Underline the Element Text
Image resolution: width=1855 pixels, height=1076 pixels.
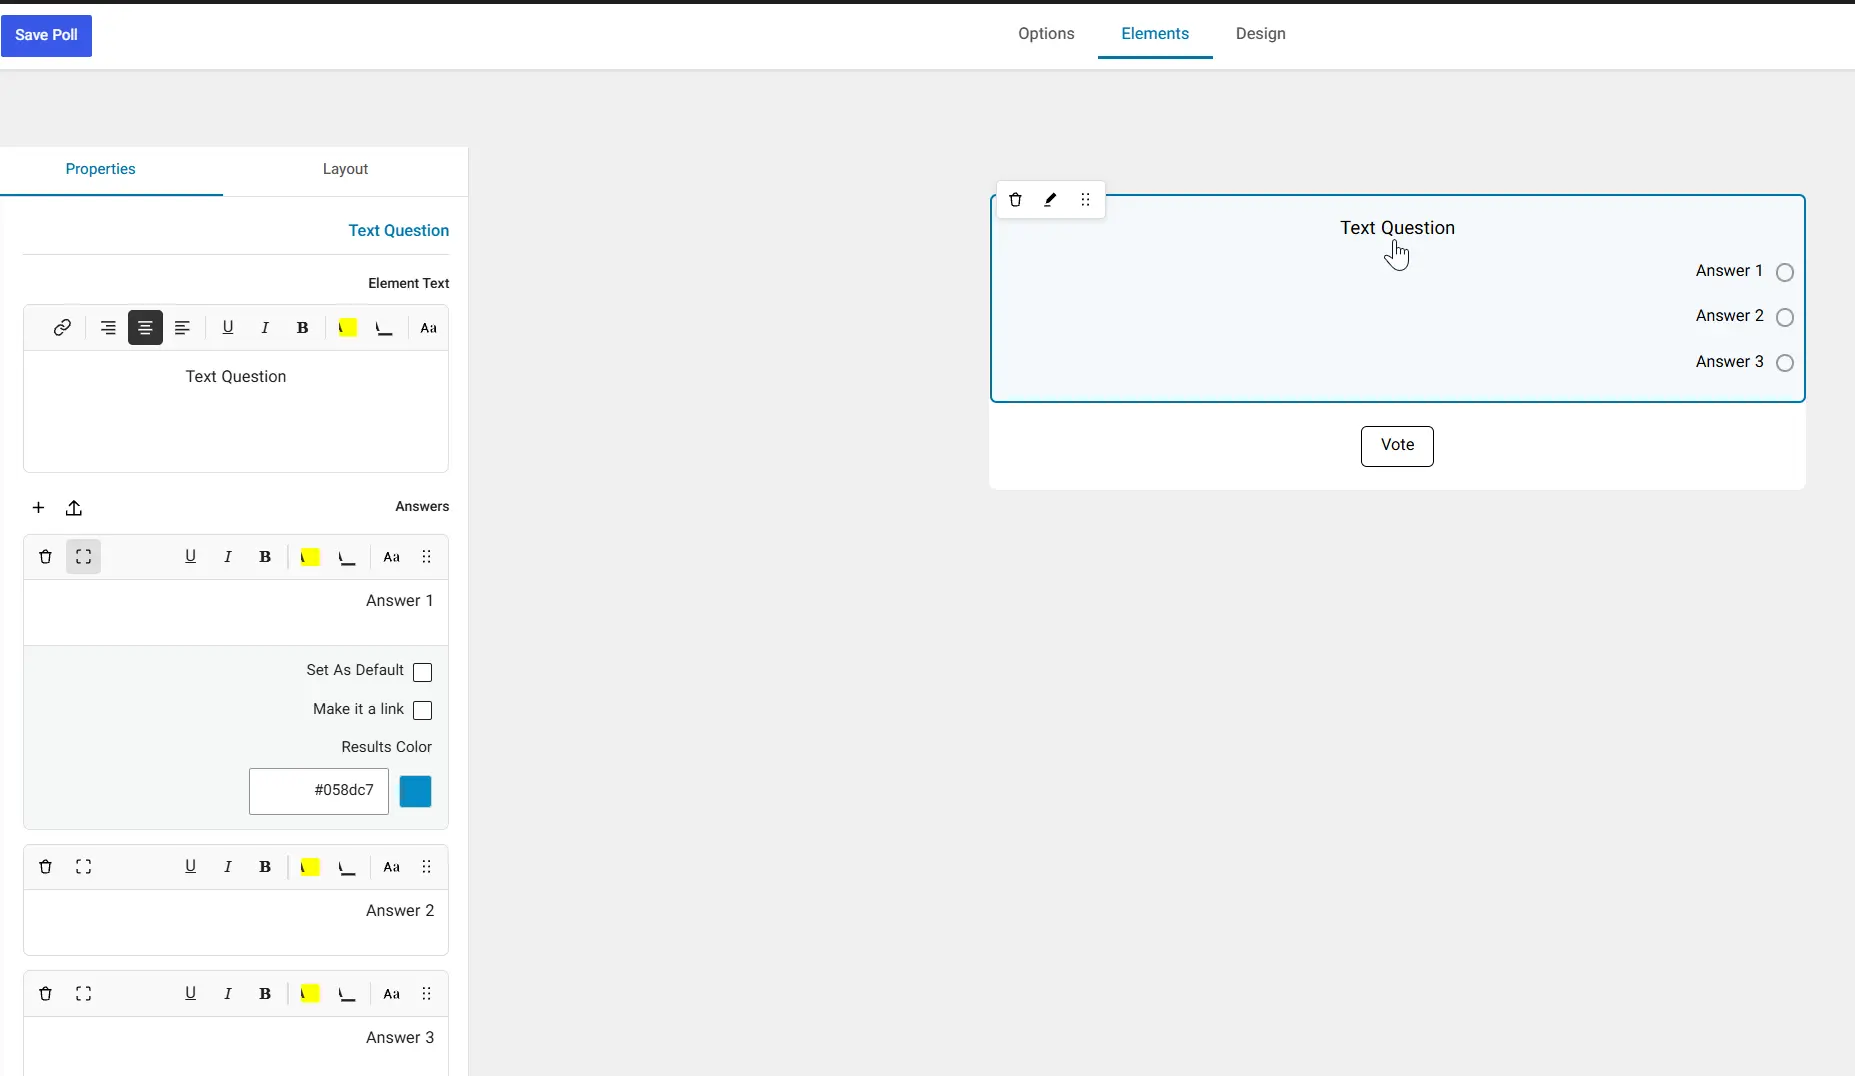(228, 328)
